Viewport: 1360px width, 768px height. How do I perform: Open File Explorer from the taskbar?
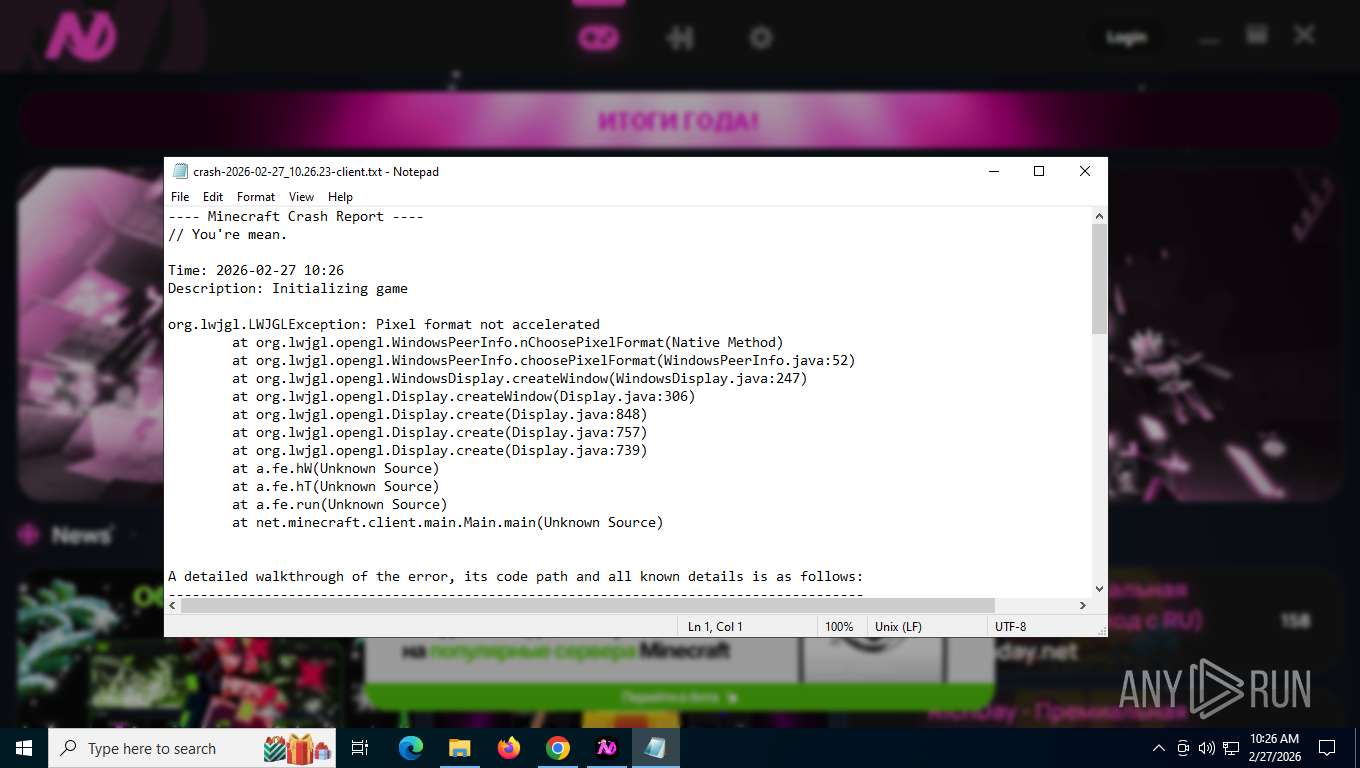point(459,748)
